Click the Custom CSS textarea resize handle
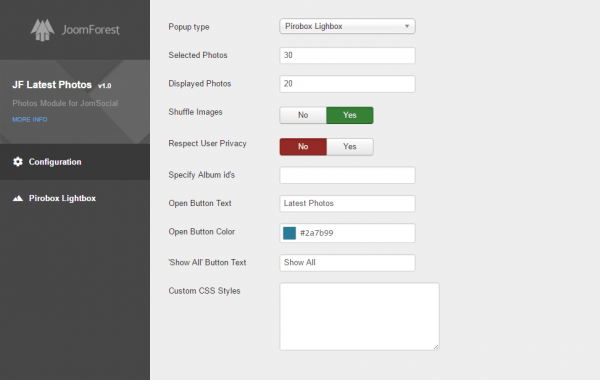600x380 pixels. 436,347
